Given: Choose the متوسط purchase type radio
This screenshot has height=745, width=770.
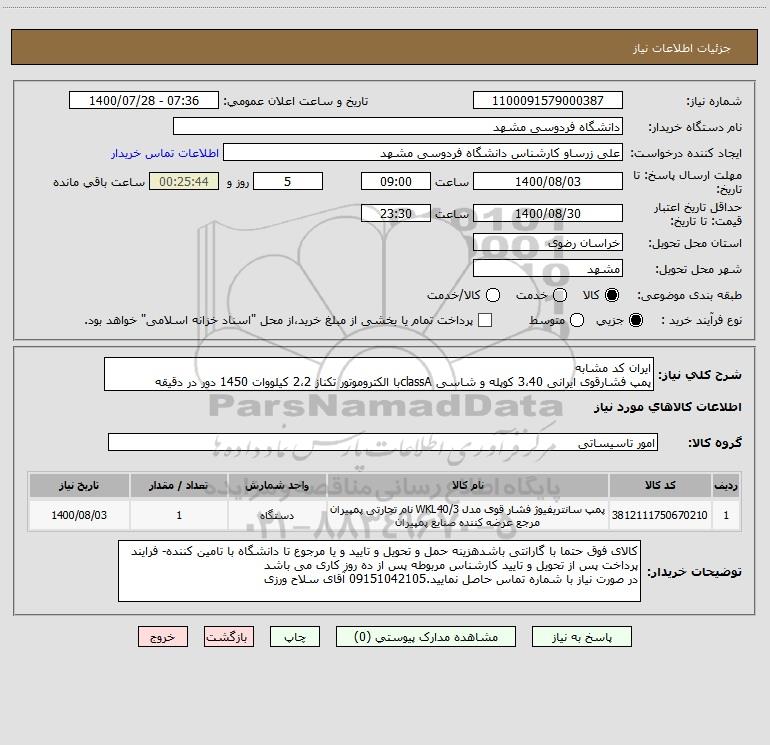Looking at the screenshot, I should (577, 320).
